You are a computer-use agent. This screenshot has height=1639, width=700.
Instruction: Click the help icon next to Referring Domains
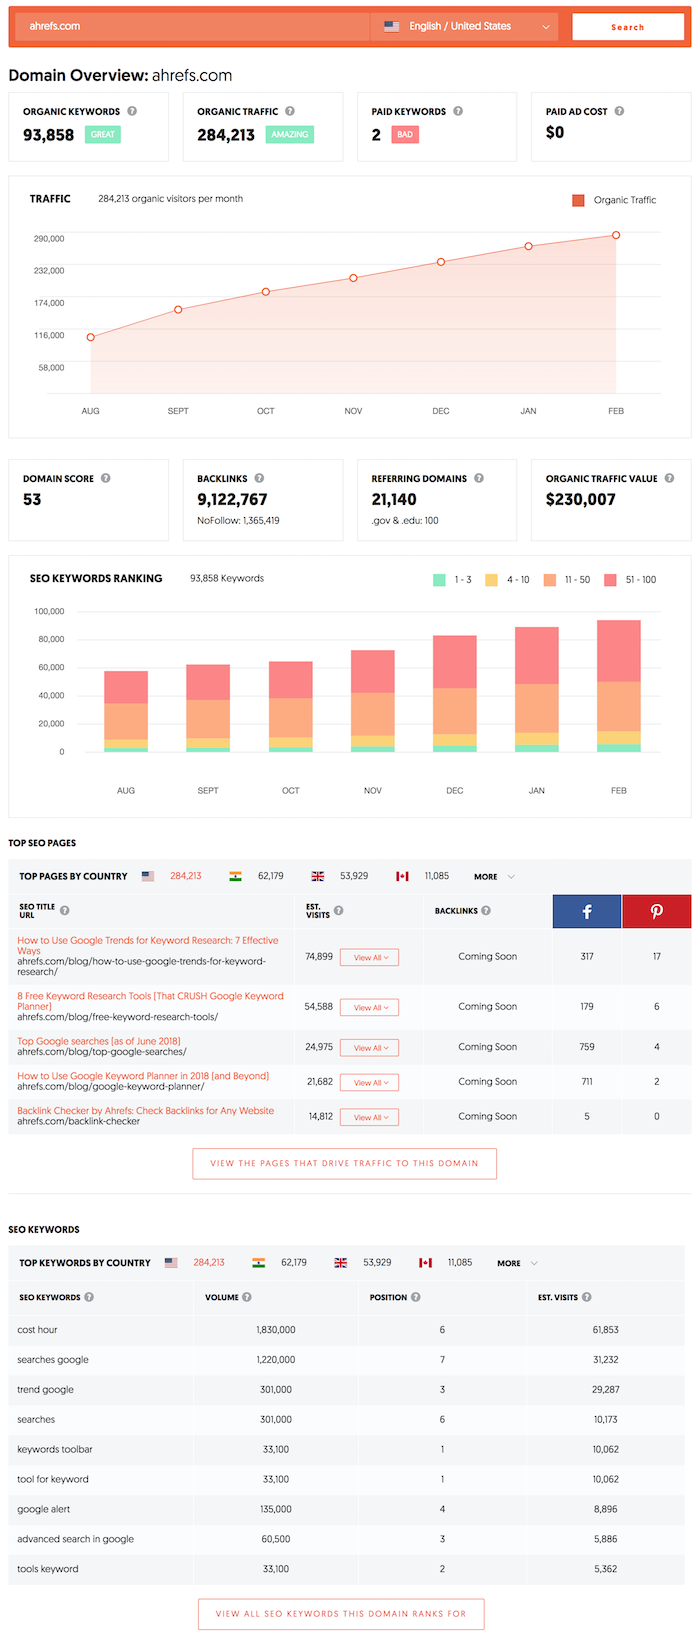pyautogui.click(x=479, y=478)
